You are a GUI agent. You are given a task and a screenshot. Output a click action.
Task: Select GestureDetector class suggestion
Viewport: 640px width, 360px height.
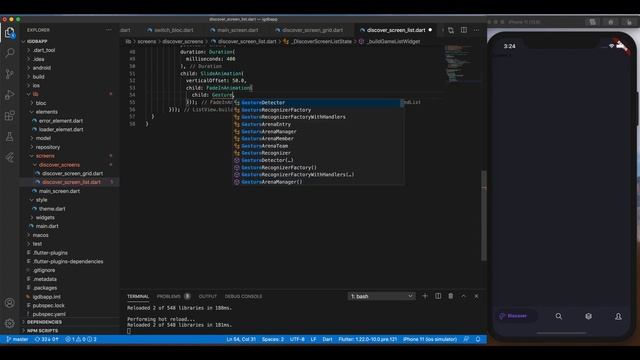point(318,102)
